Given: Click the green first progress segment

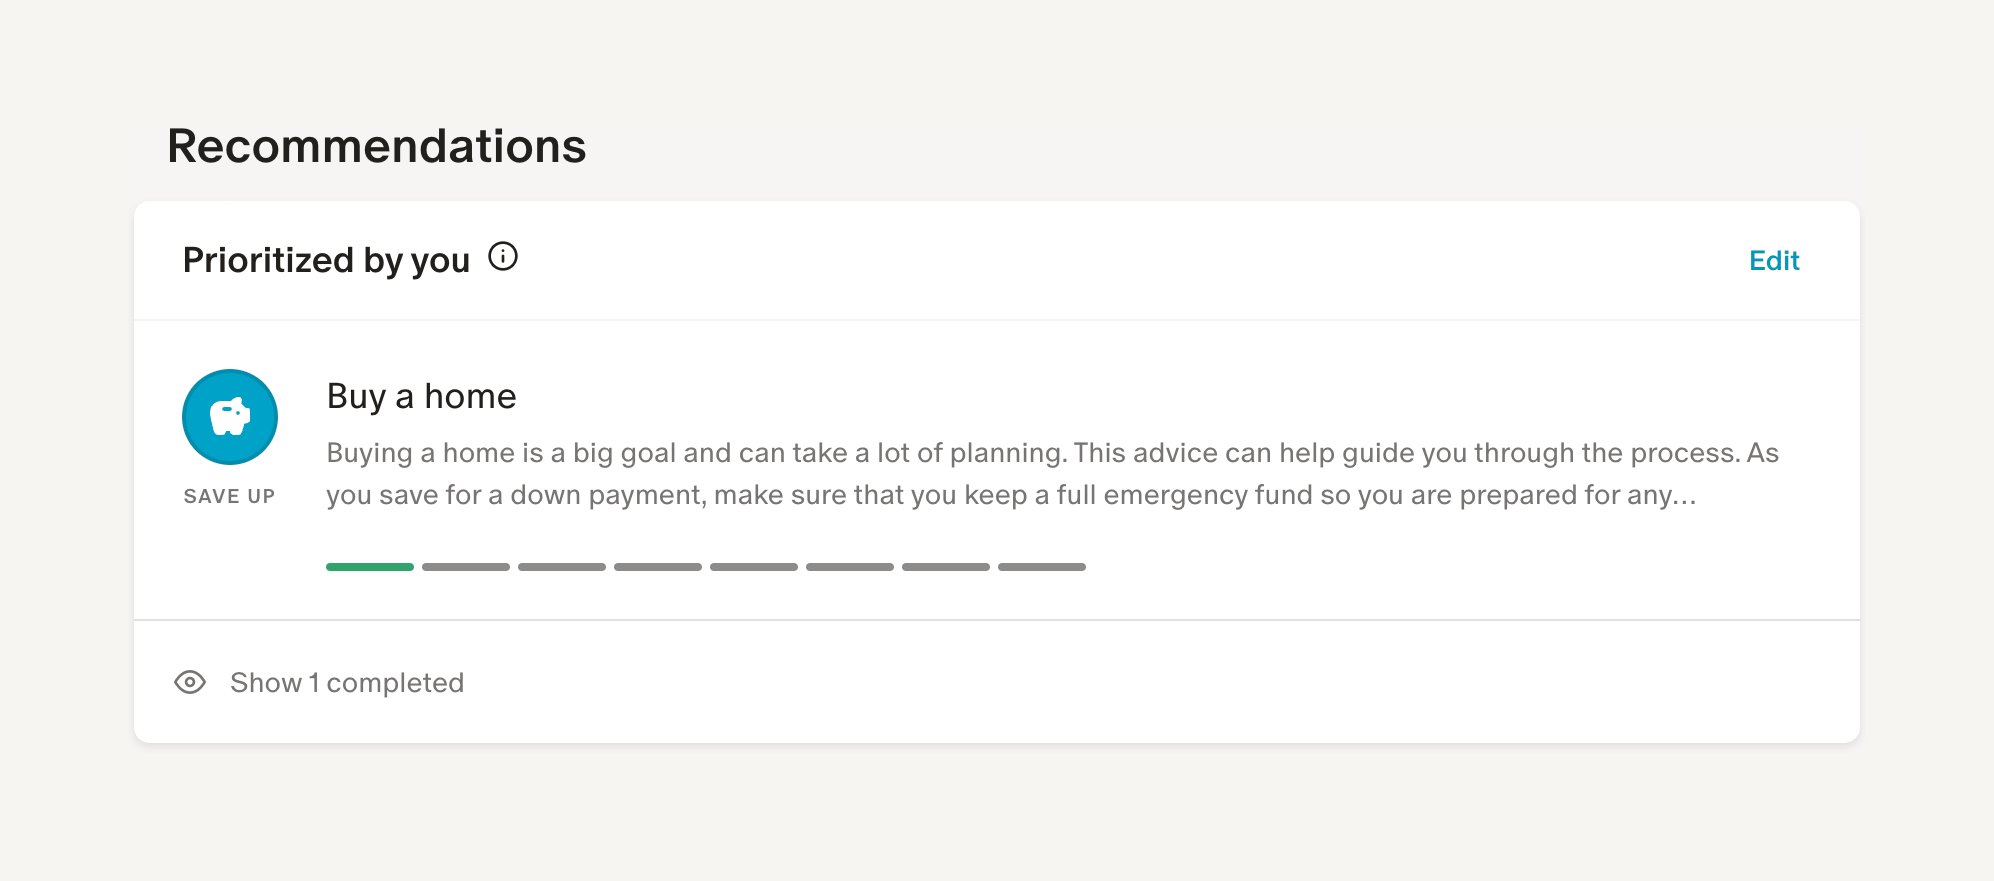Looking at the screenshot, I should click(370, 567).
